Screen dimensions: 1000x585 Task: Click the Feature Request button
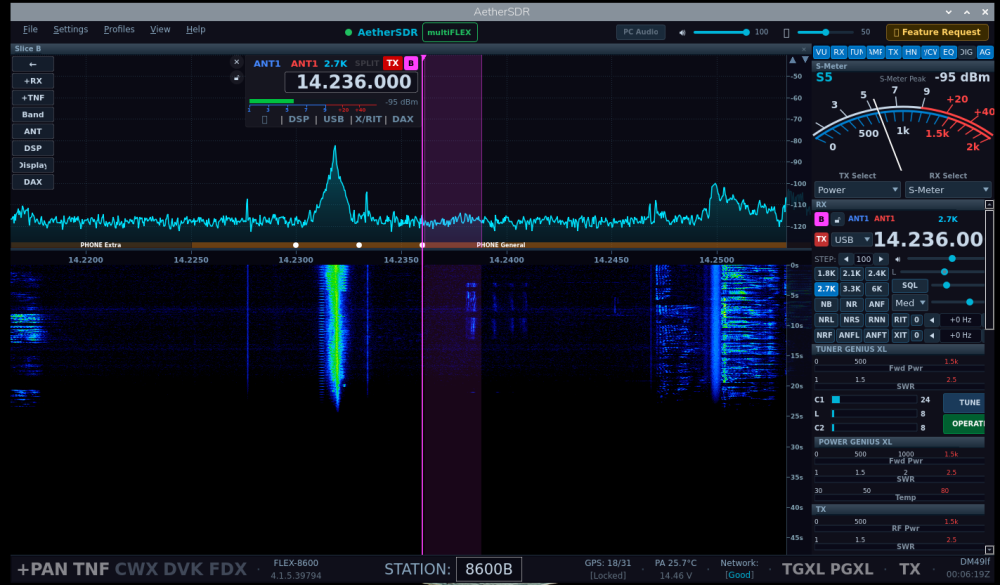(937, 32)
